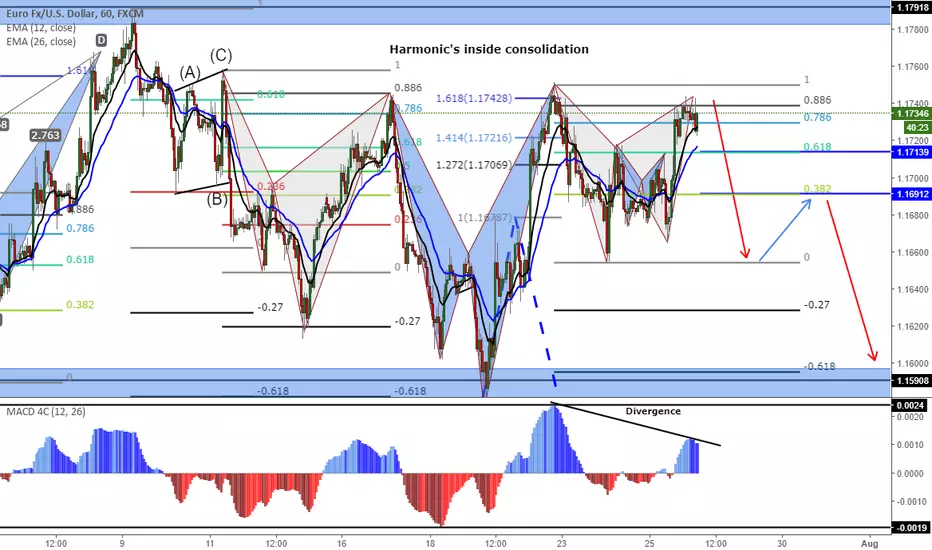Click the 1.16200 price scale value
932x550 pixels.
(913, 326)
